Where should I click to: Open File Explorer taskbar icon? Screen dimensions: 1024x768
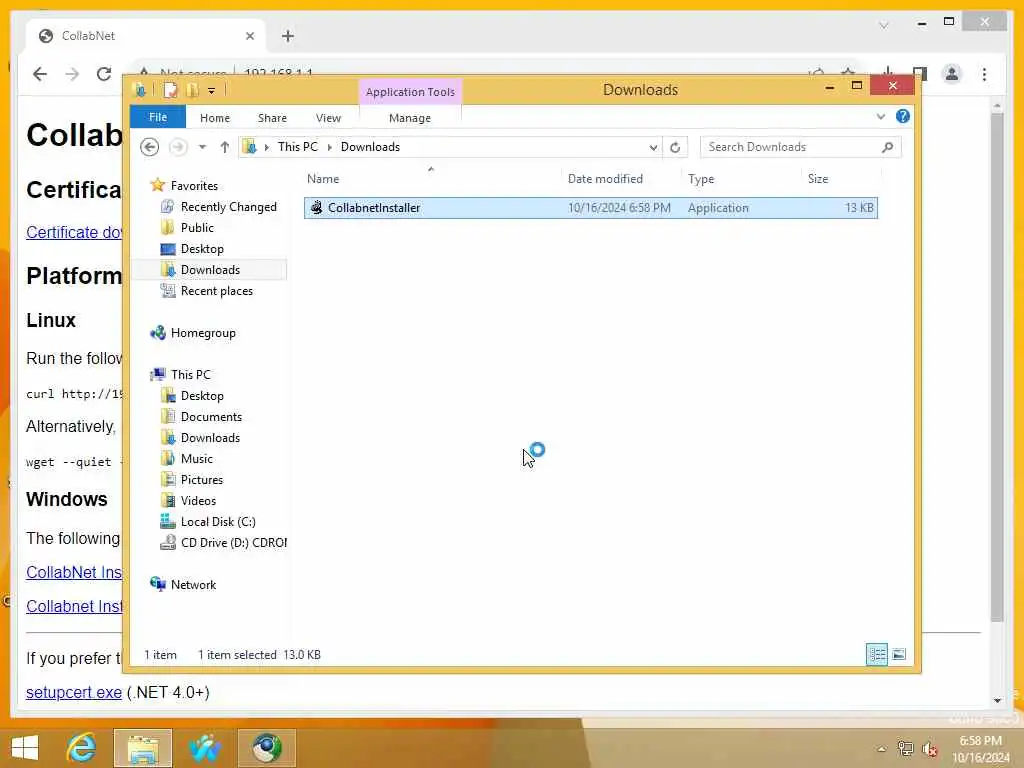pyautogui.click(x=143, y=748)
